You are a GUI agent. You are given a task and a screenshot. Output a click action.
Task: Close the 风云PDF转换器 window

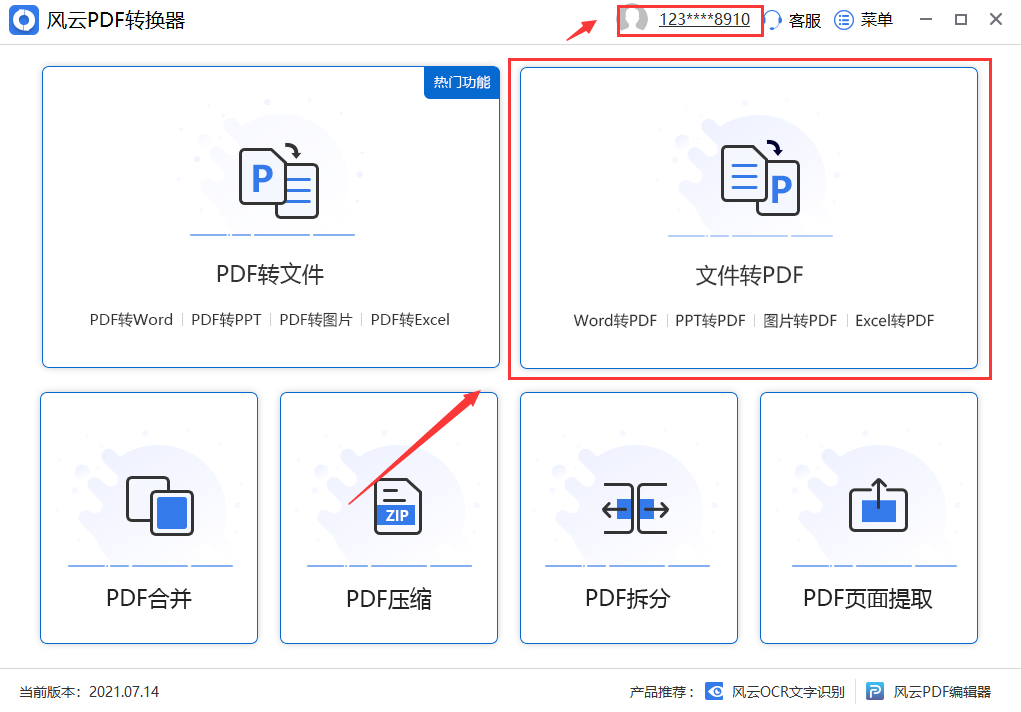click(995, 20)
